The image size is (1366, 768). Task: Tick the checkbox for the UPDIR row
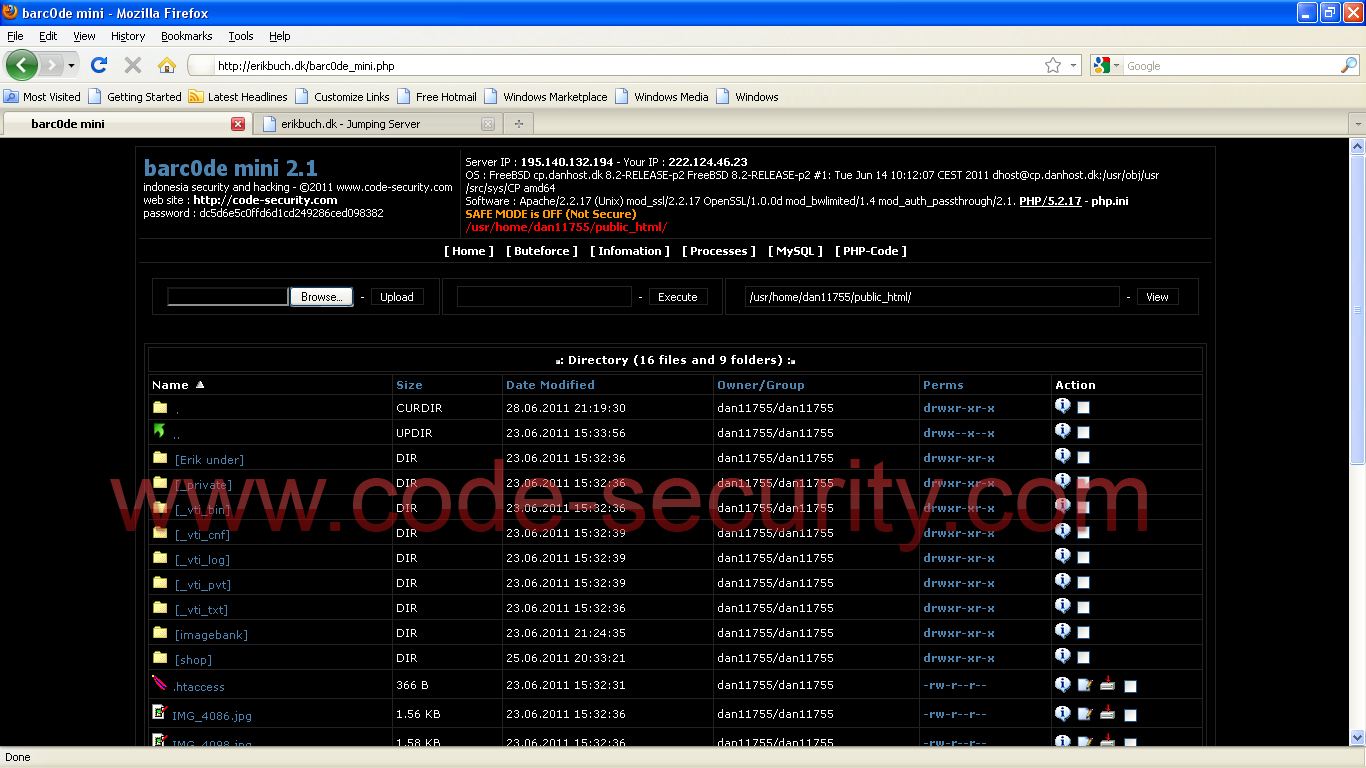[x=1084, y=433]
